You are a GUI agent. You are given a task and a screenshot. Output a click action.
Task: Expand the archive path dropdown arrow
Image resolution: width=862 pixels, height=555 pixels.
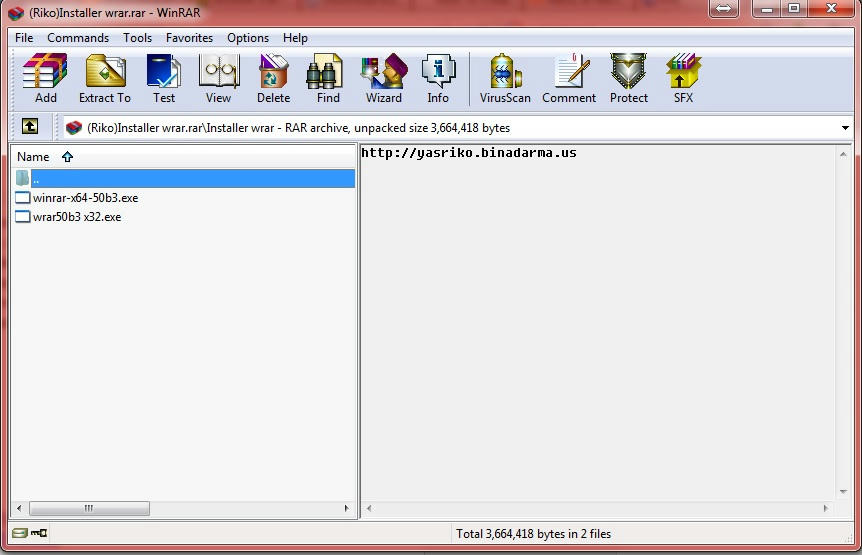tap(845, 128)
